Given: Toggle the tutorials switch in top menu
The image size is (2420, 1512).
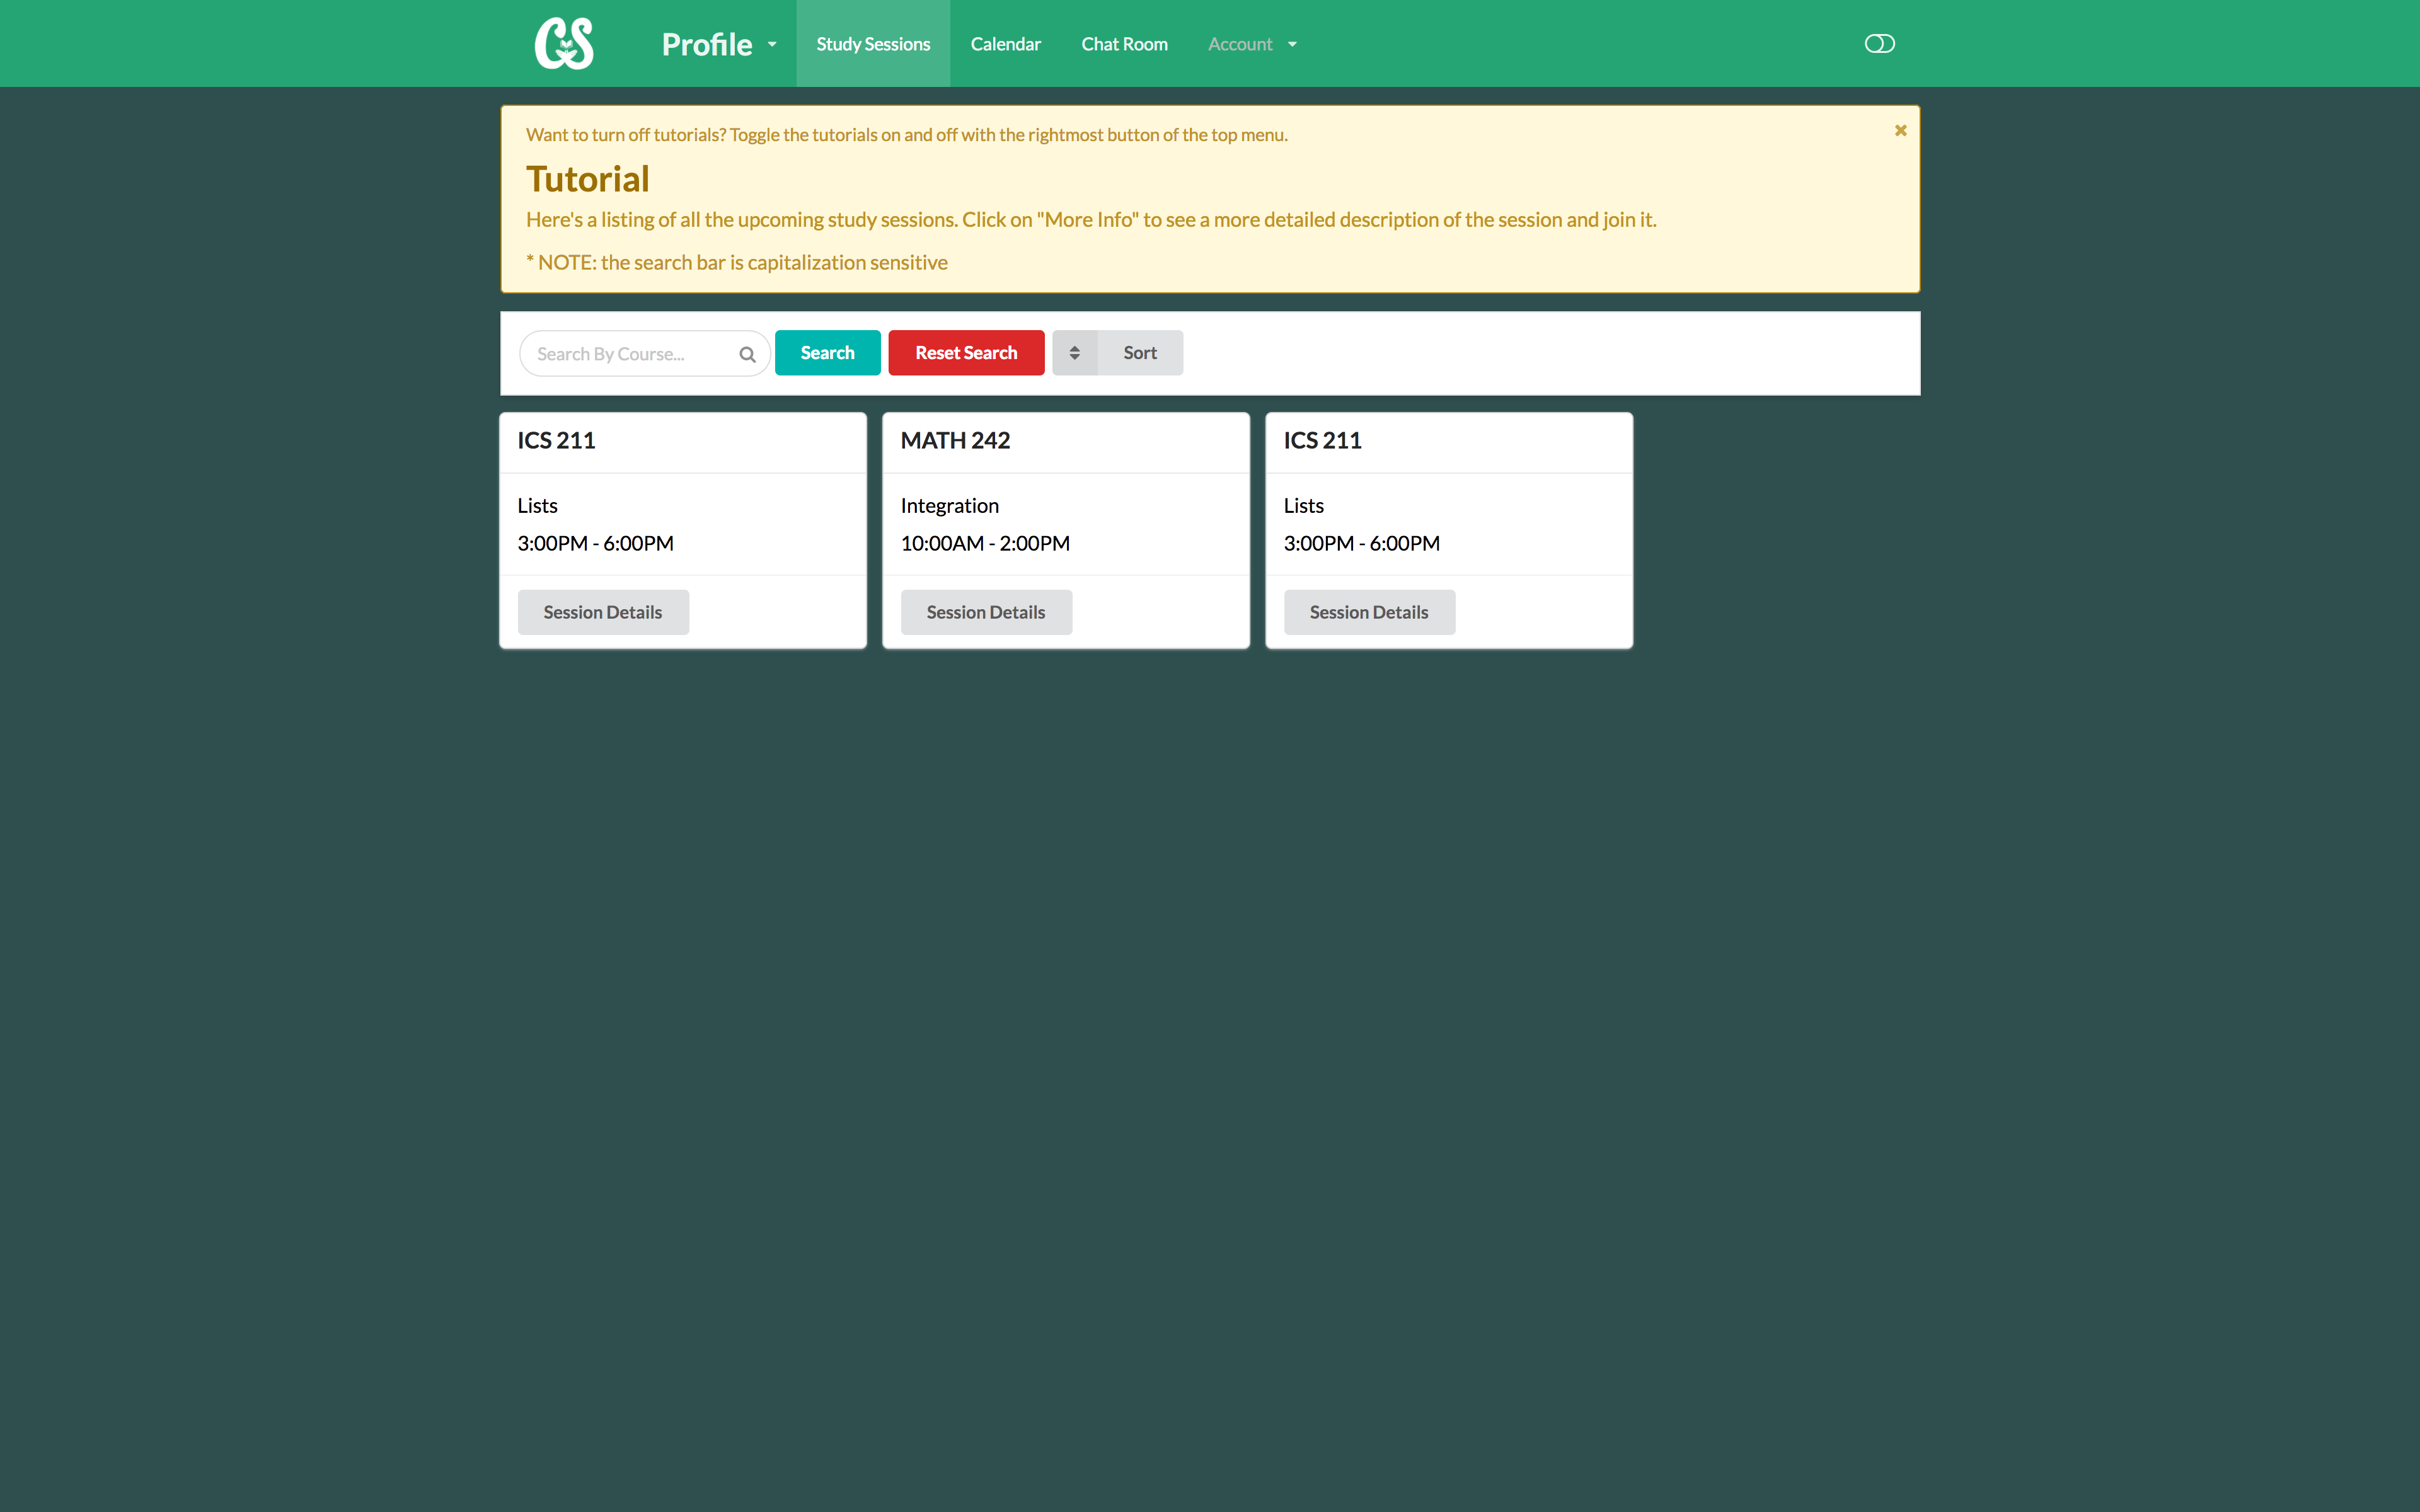Looking at the screenshot, I should [1879, 43].
